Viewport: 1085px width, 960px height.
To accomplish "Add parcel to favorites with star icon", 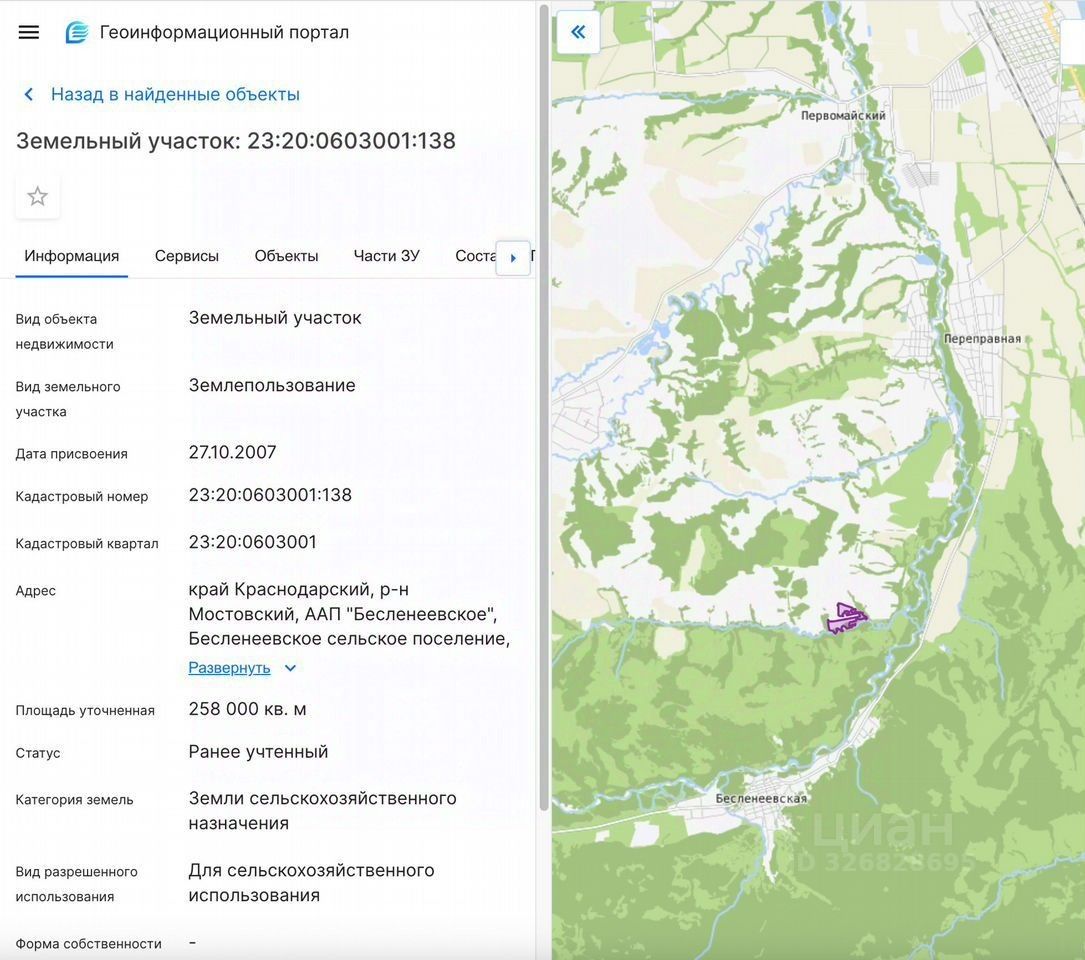I will [x=37, y=197].
